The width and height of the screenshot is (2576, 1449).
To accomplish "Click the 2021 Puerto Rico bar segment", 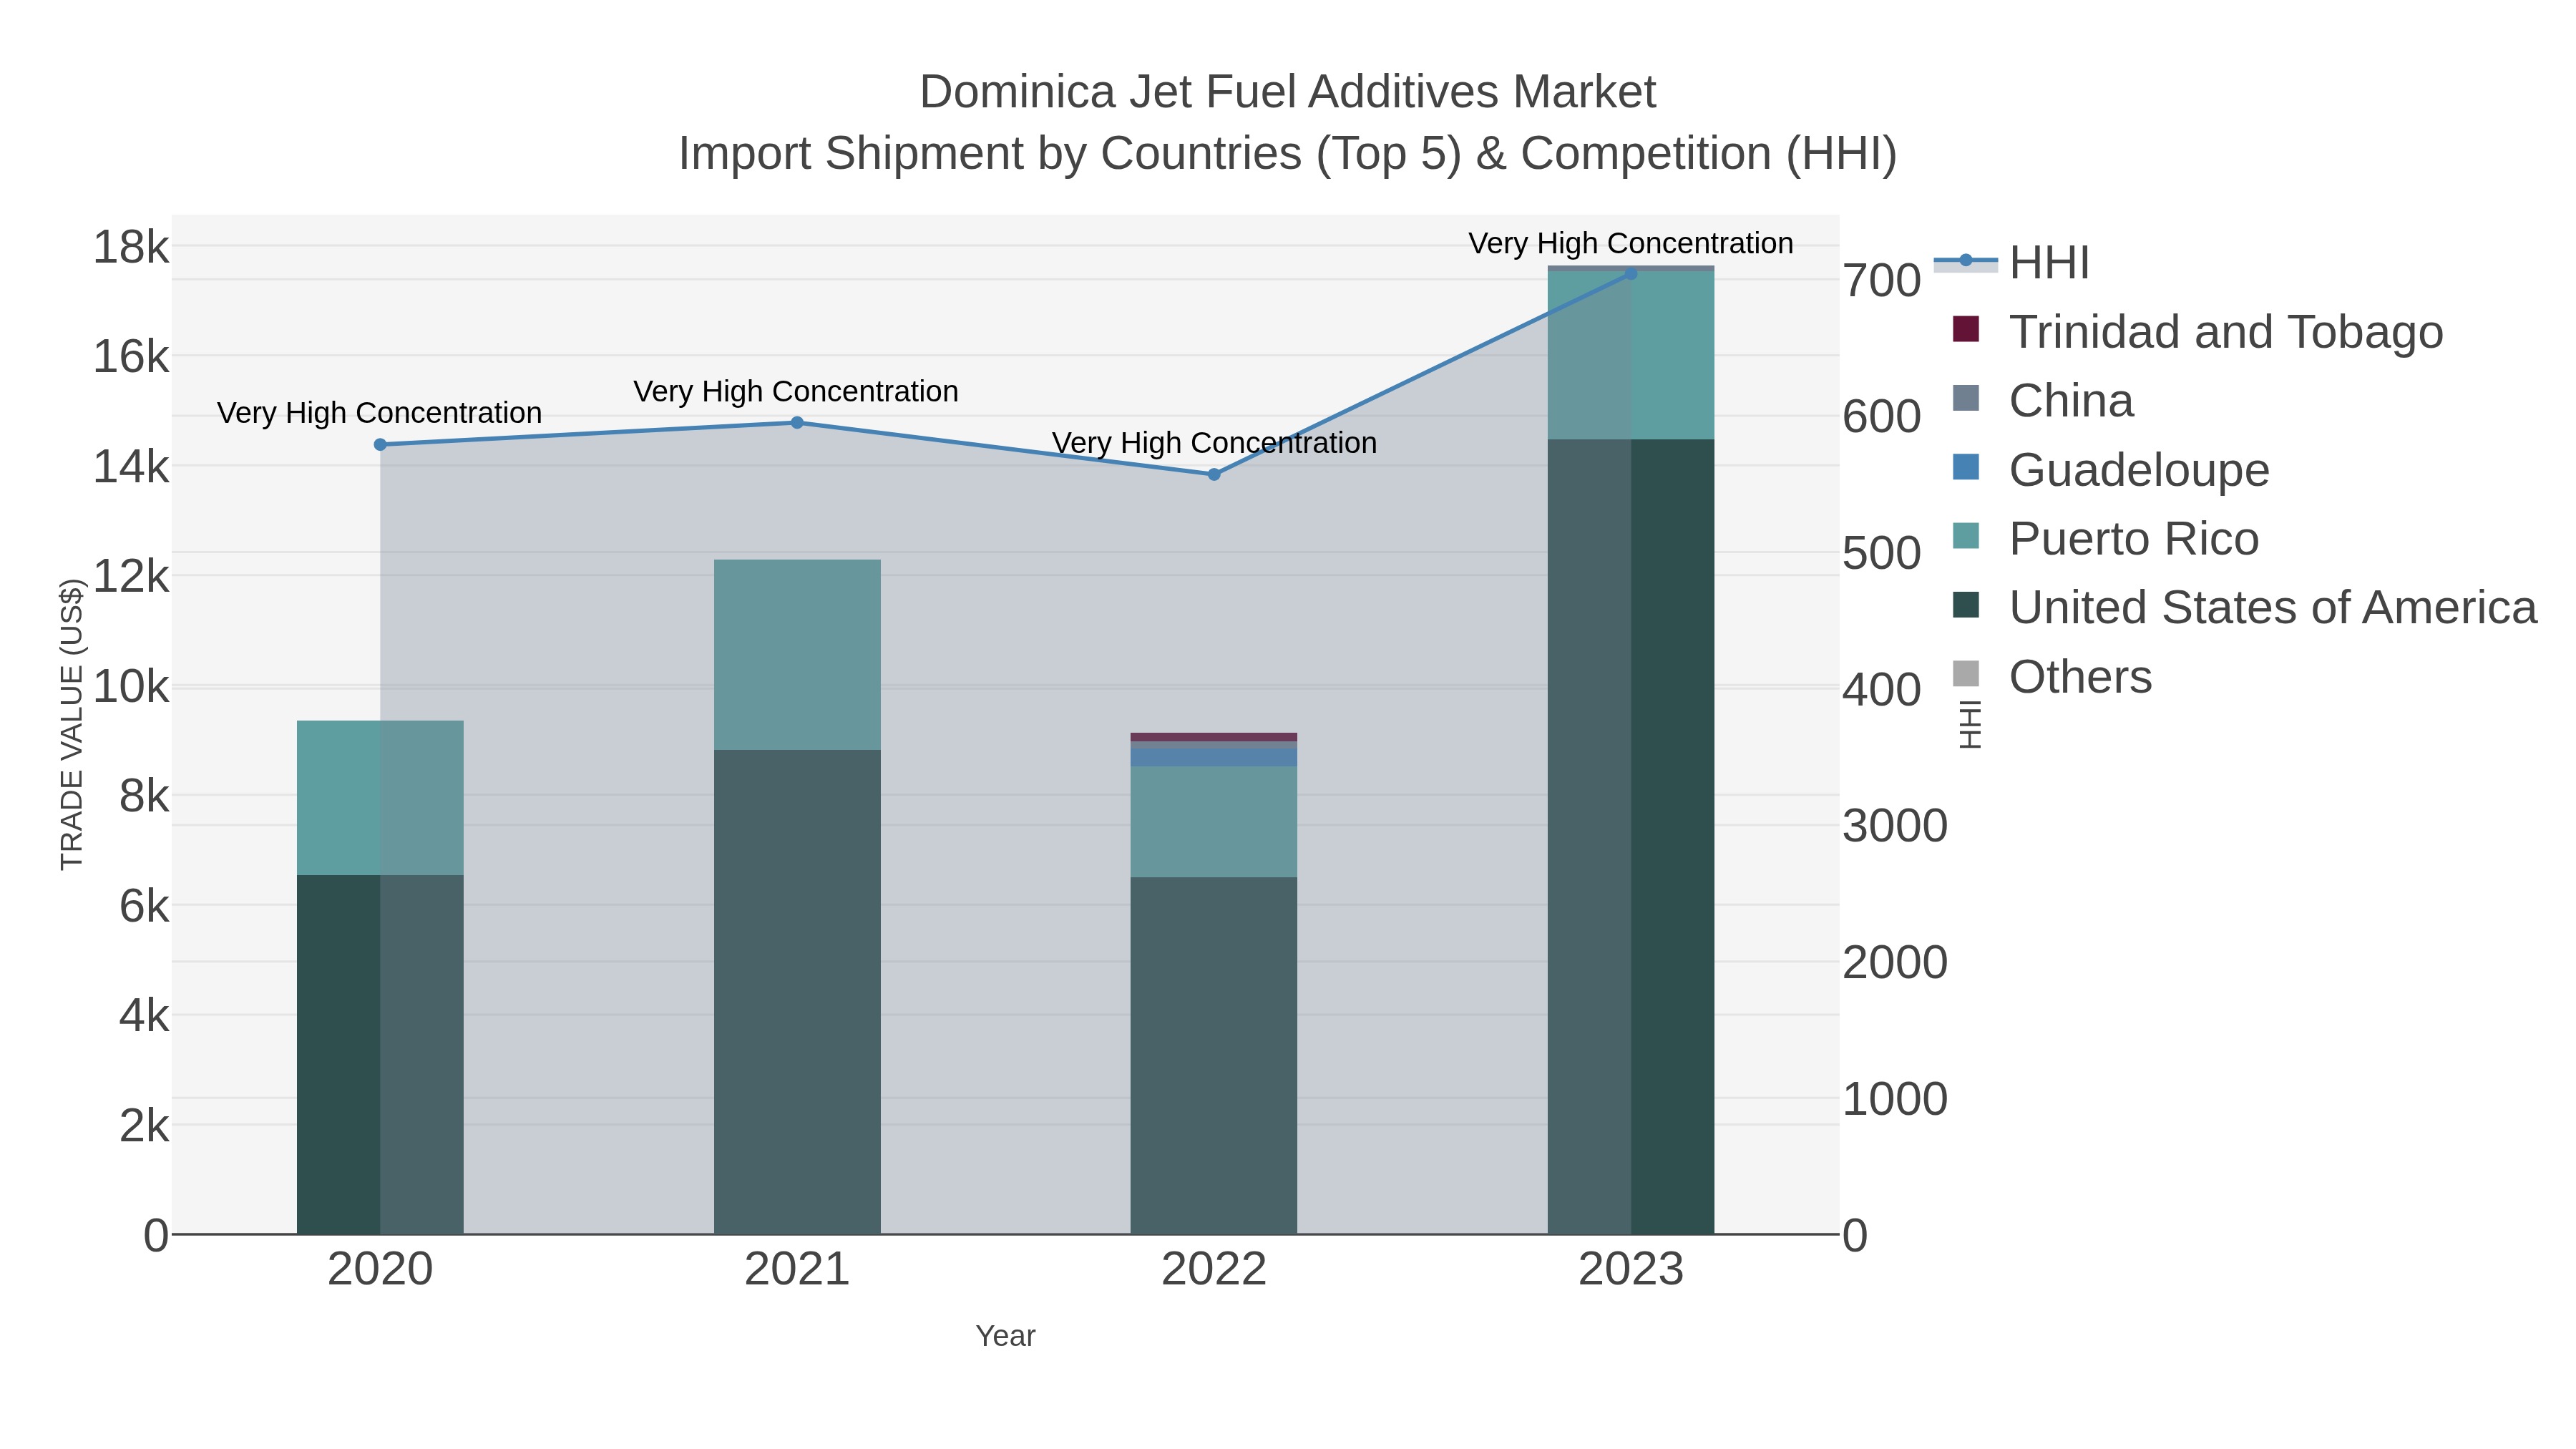I will tap(797, 655).
